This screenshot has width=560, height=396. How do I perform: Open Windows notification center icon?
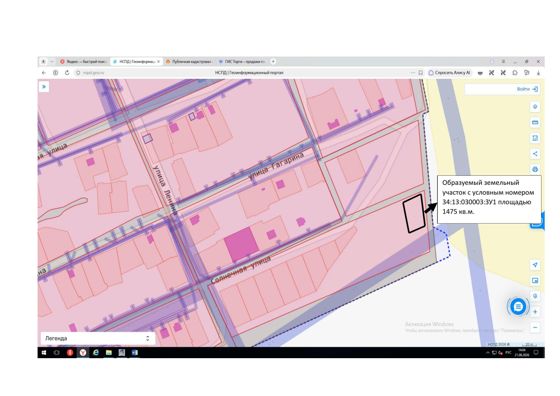tap(536, 352)
